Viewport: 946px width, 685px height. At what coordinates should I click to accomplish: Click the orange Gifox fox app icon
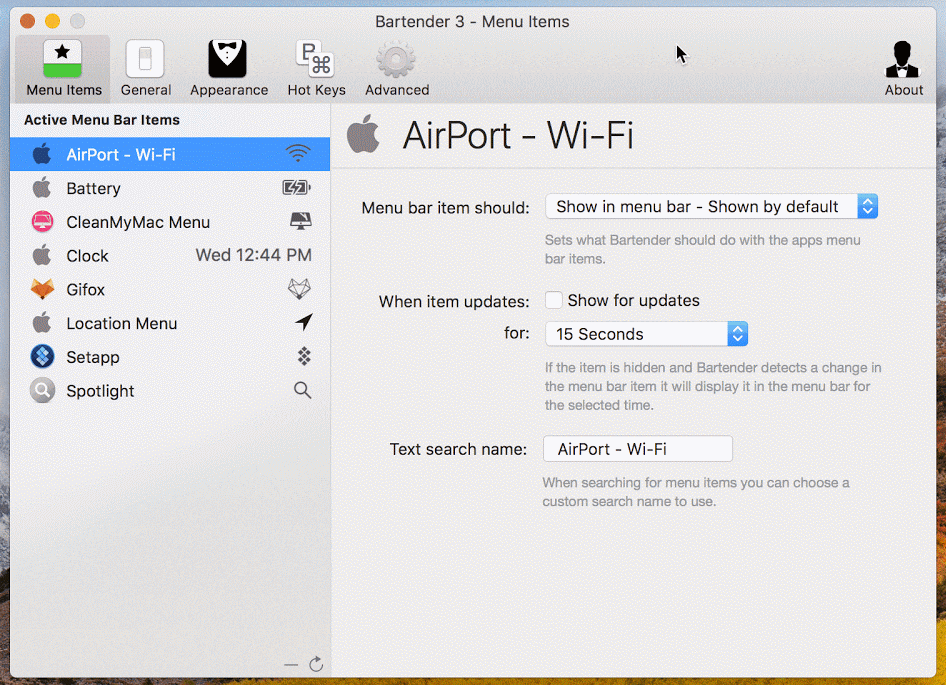[x=42, y=289]
